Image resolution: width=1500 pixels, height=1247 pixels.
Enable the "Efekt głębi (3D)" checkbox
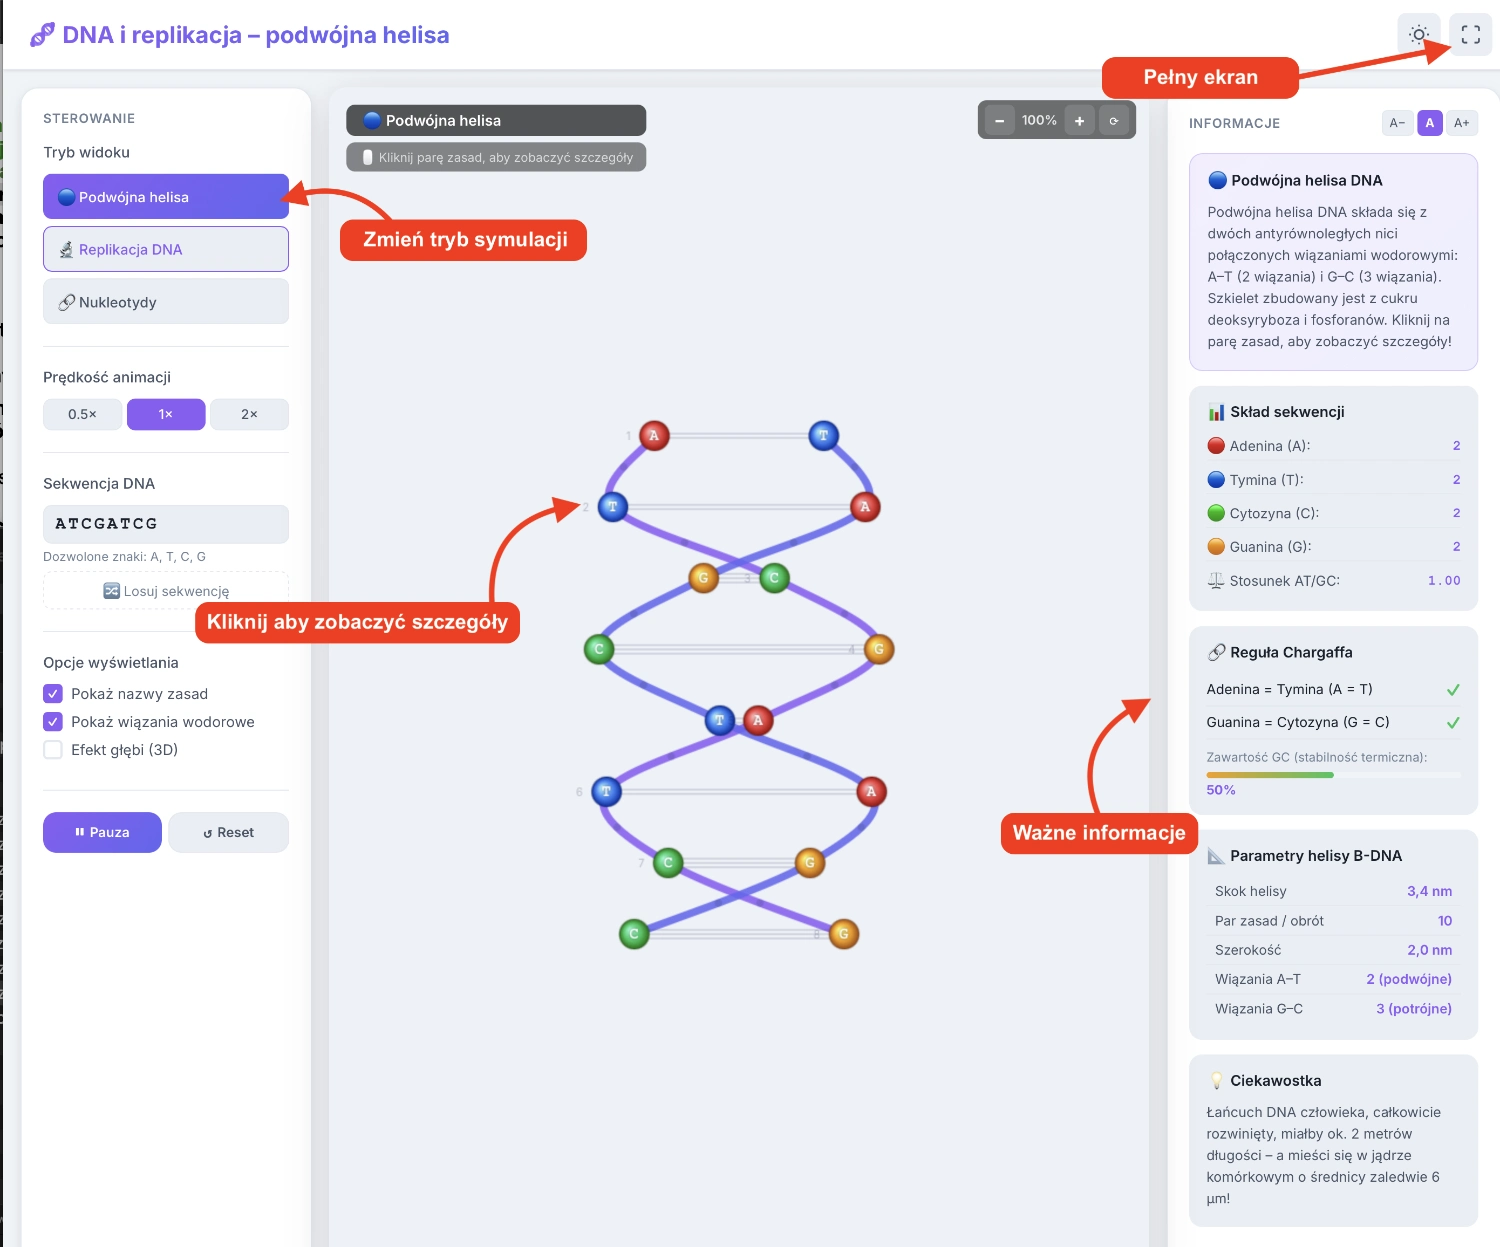[x=54, y=750]
